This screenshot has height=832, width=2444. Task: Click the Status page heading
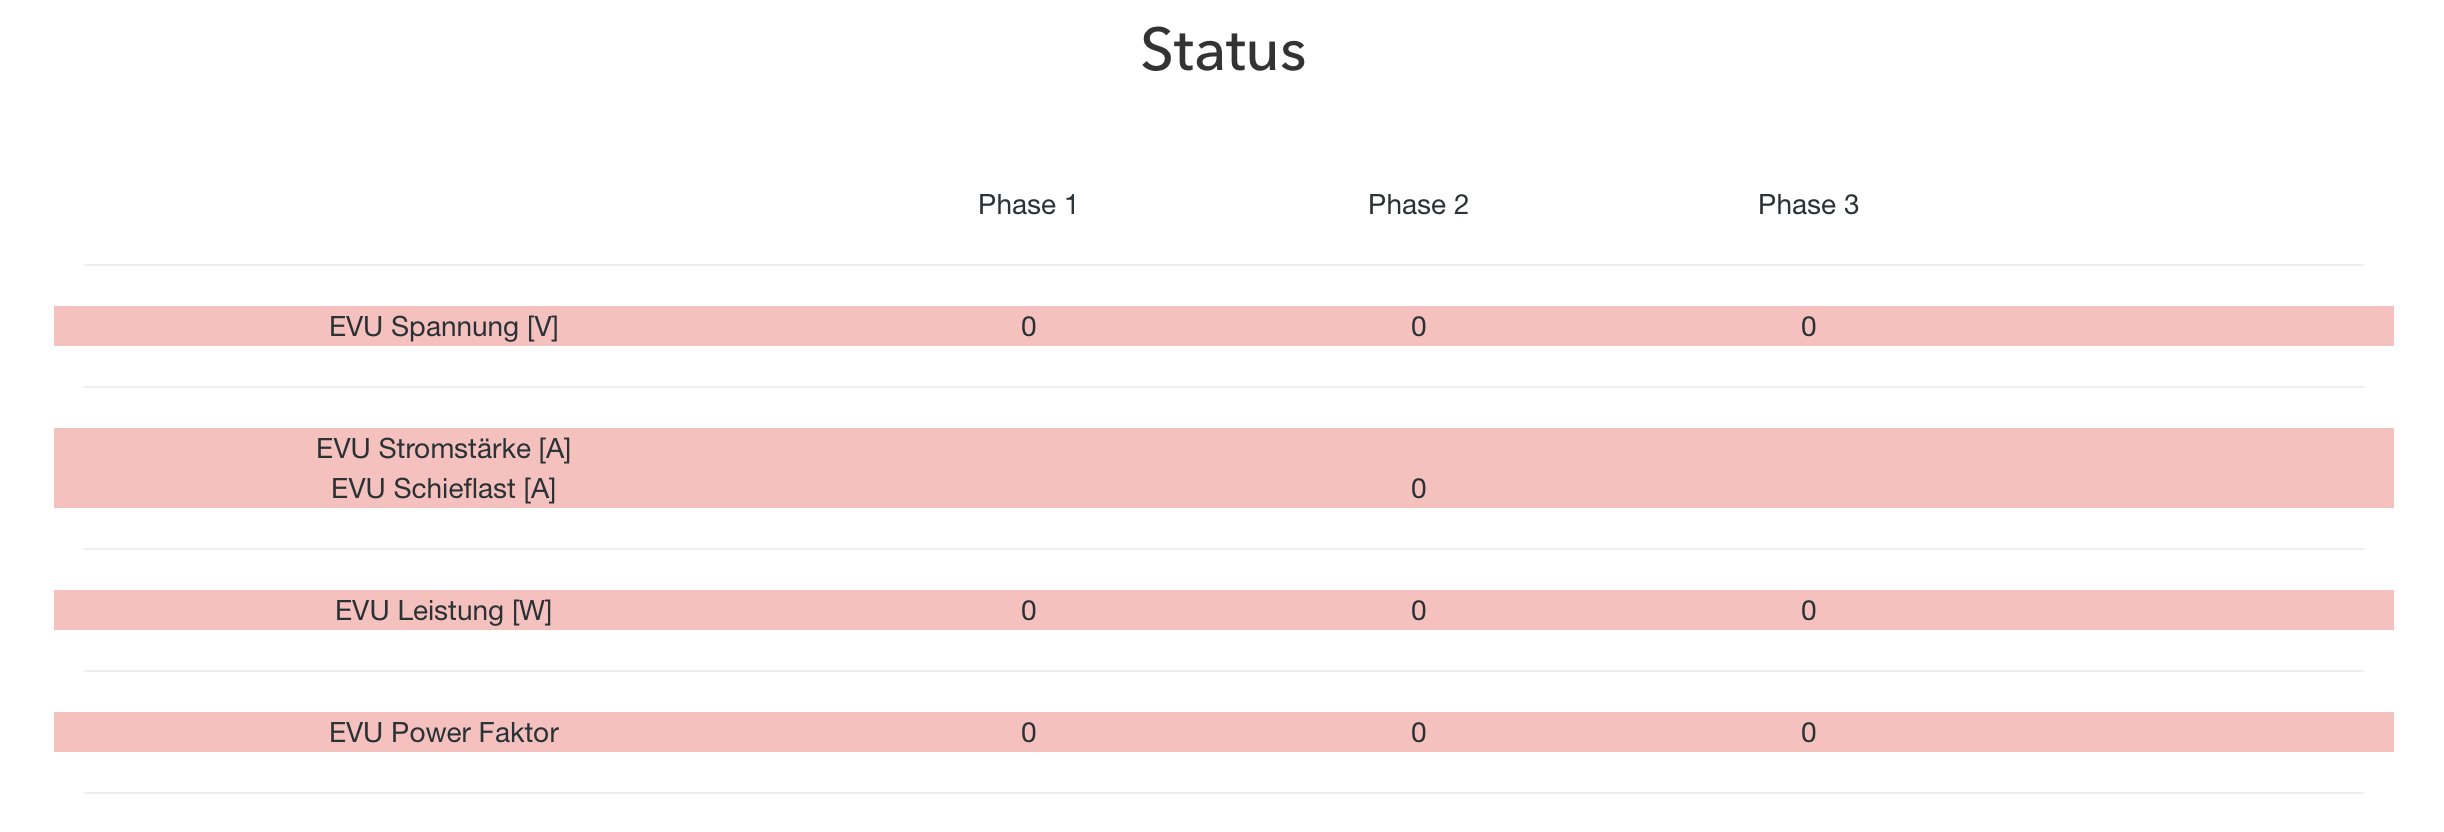tap(1222, 50)
